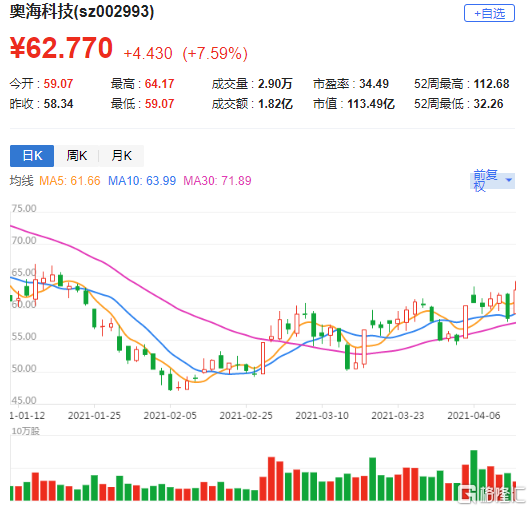Click the stock title 奥海科技(sz002993)
This screenshot has width=532, height=511.
81,12
